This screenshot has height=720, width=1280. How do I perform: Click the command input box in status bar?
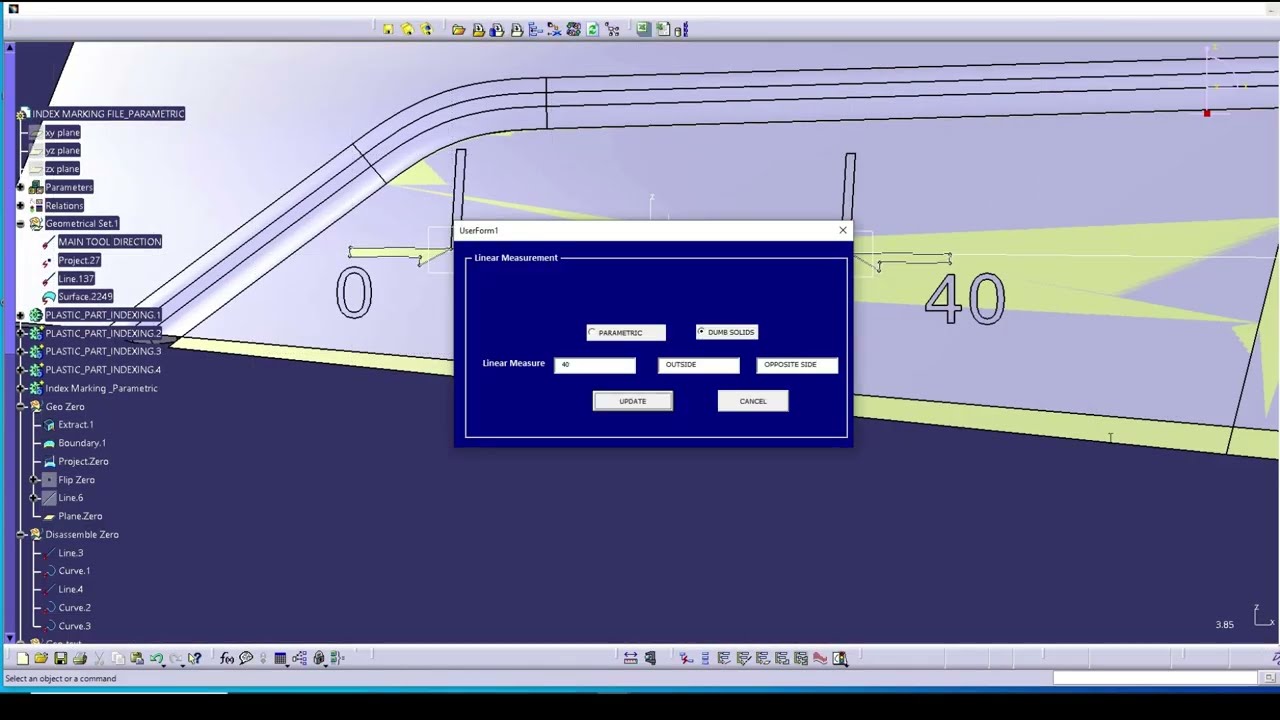tap(1155, 678)
